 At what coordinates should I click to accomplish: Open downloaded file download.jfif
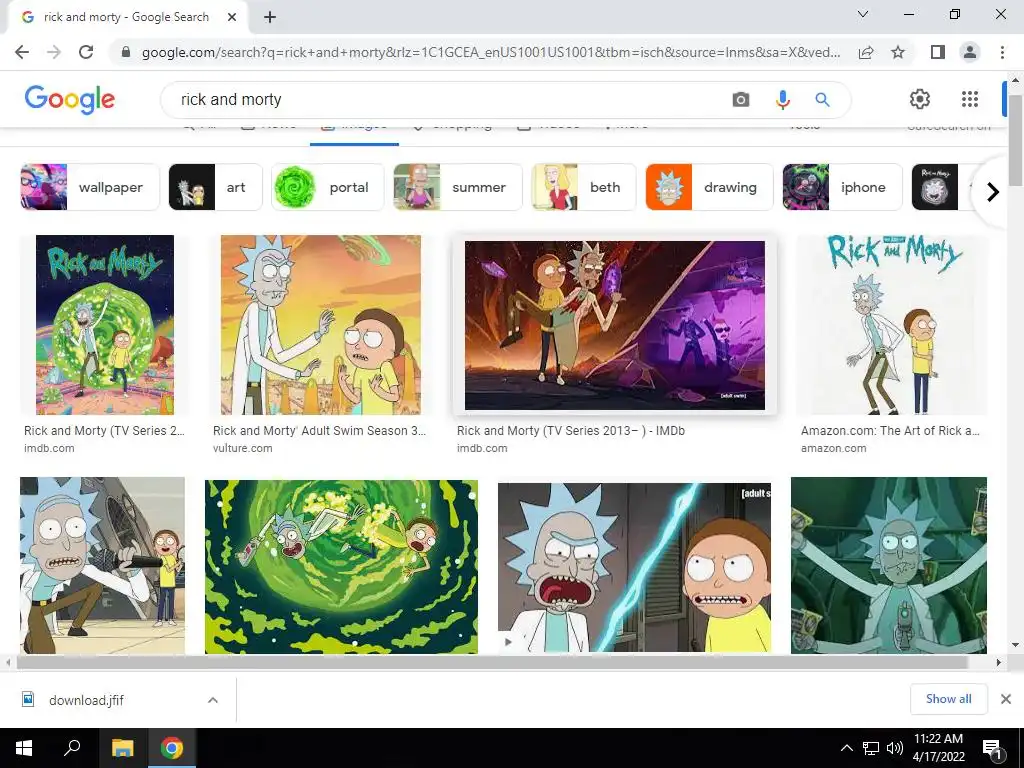[x=86, y=700]
